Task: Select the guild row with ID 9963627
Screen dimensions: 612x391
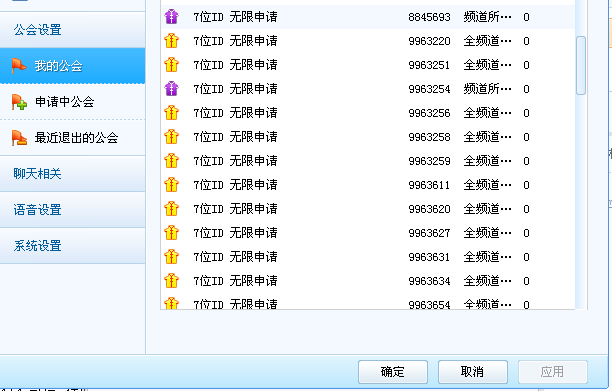Action: pyautogui.click(x=368, y=233)
